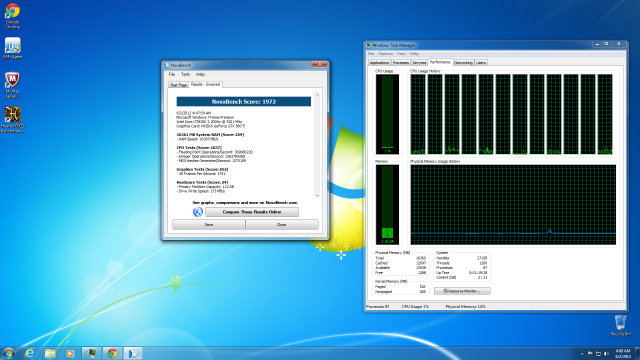Image resolution: width=640 pixels, height=360 pixels.
Task: Switch to NovaBench Start Page tab
Action: click(178, 85)
